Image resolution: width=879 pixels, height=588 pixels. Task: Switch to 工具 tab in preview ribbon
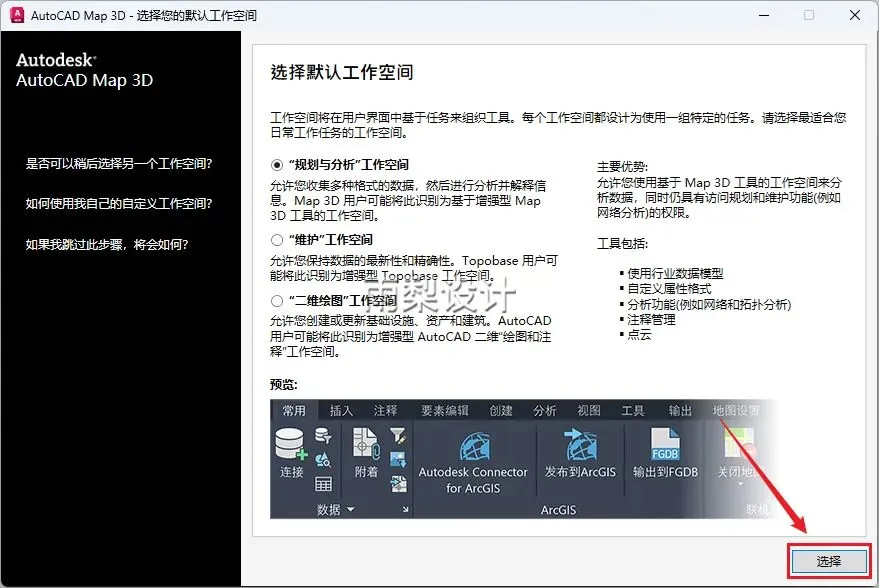coord(633,410)
